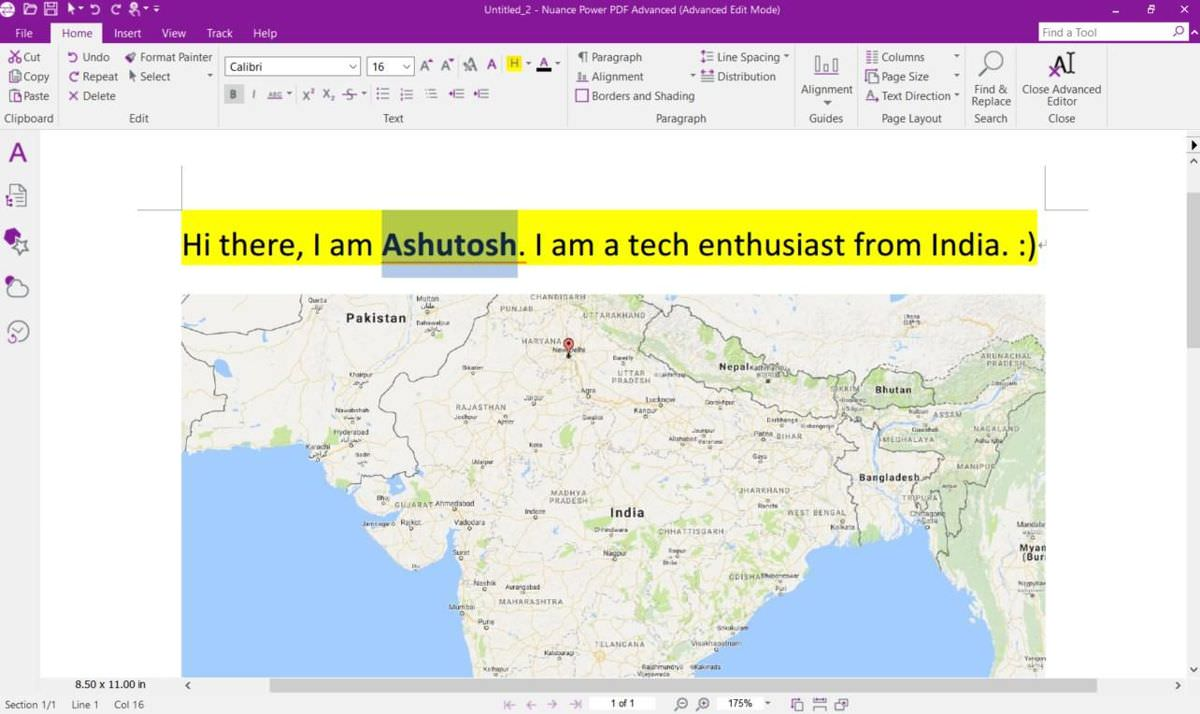This screenshot has height=714, width=1200.
Task: Switch to the Insert ribbon tab
Action: (x=128, y=33)
